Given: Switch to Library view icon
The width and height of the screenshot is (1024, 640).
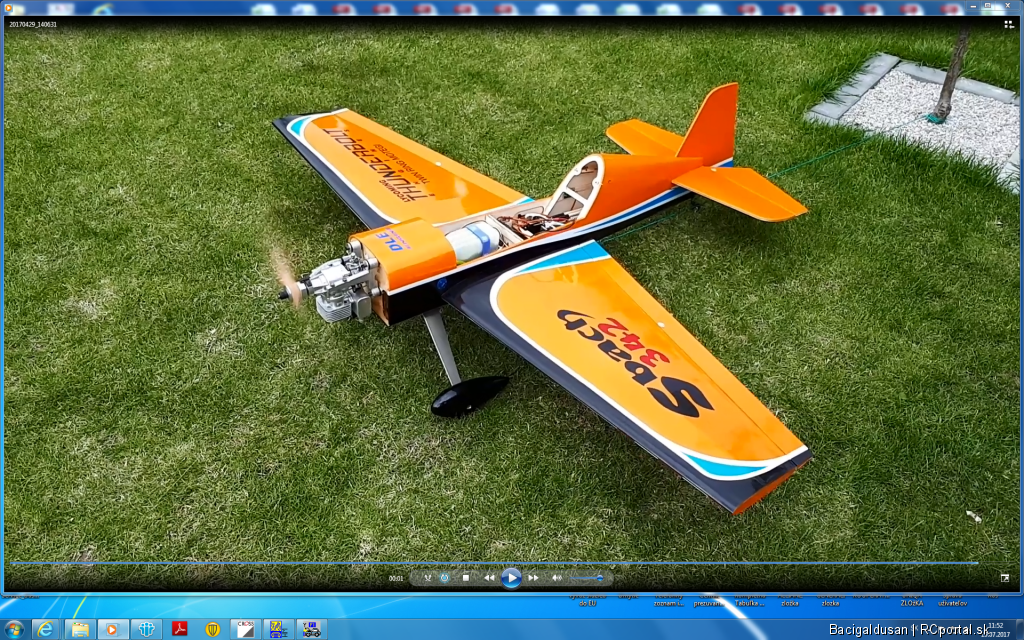Looking at the screenshot, I should click(1009, 24).
